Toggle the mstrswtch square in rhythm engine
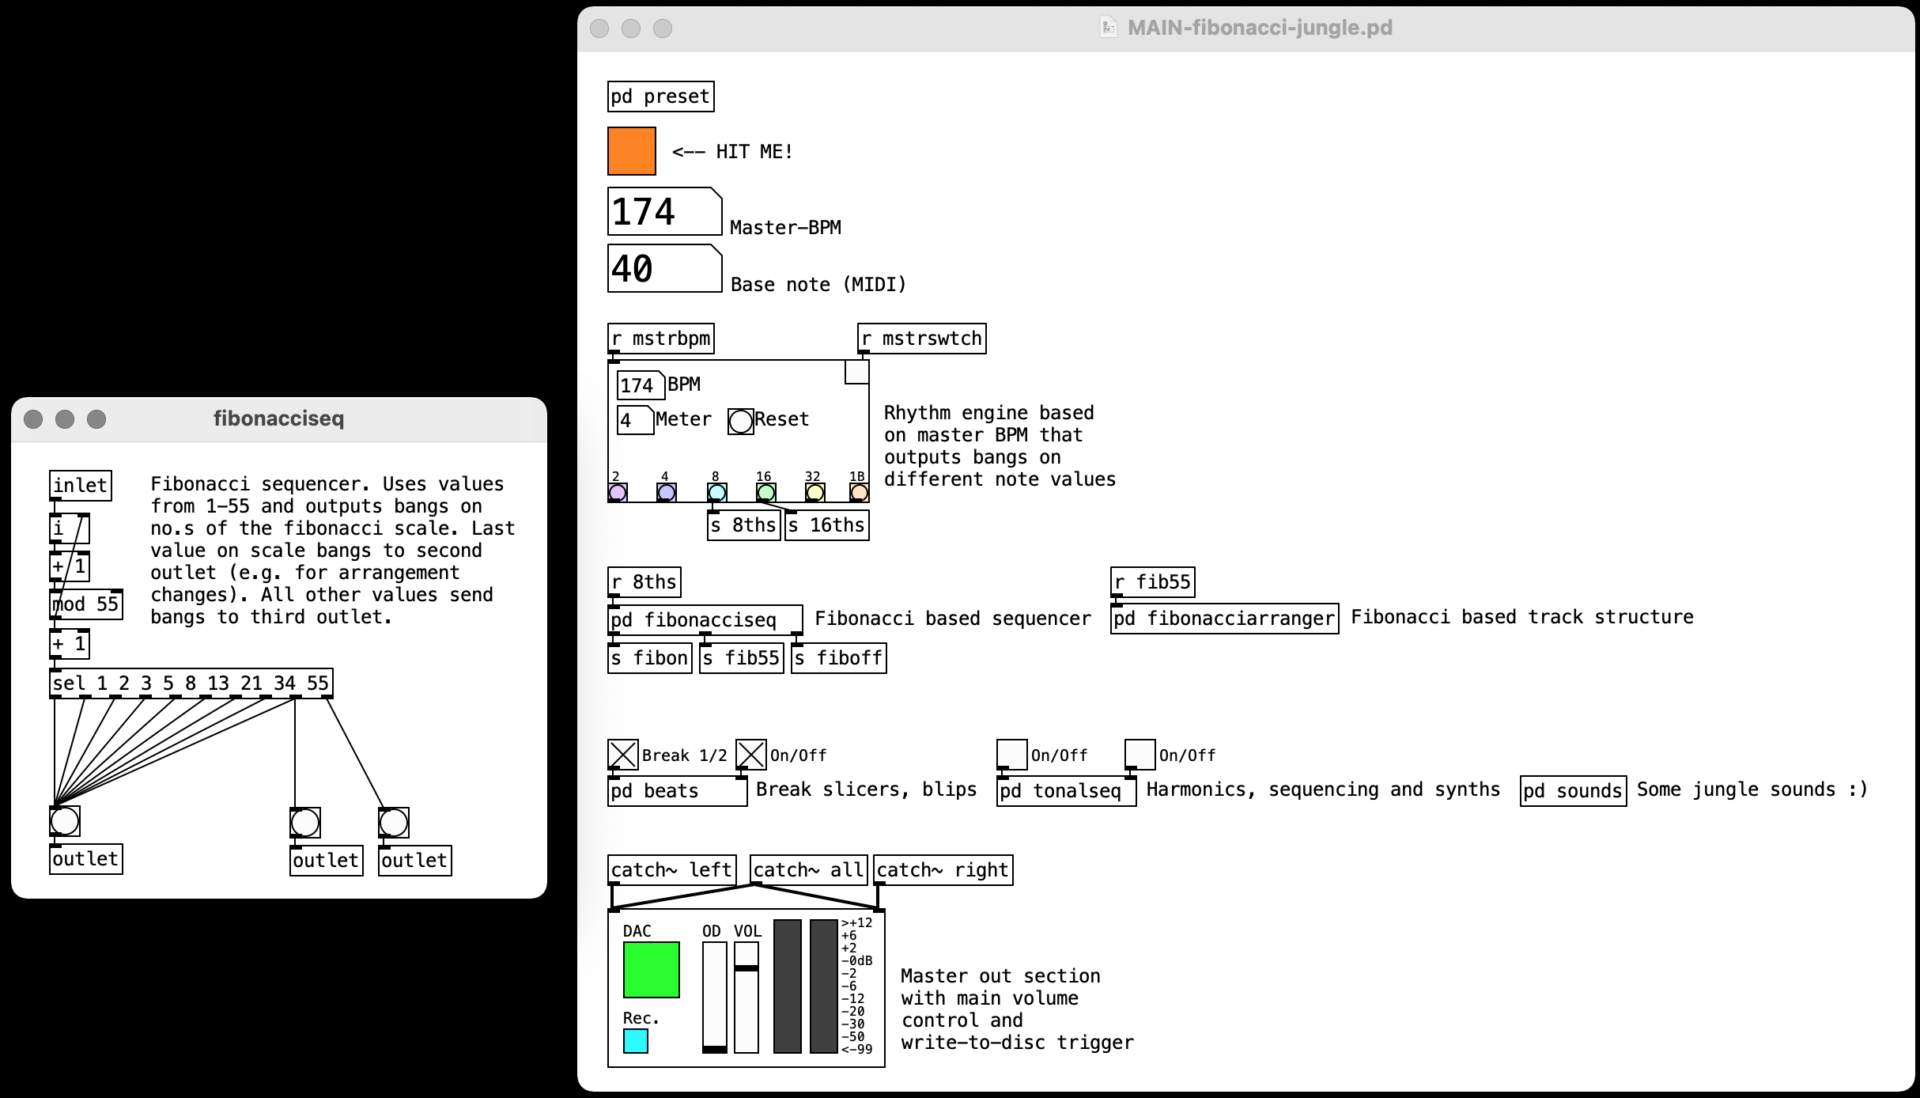Image resolution: width=1920 pixels, height=1098 pixels. tap(857, 372)
